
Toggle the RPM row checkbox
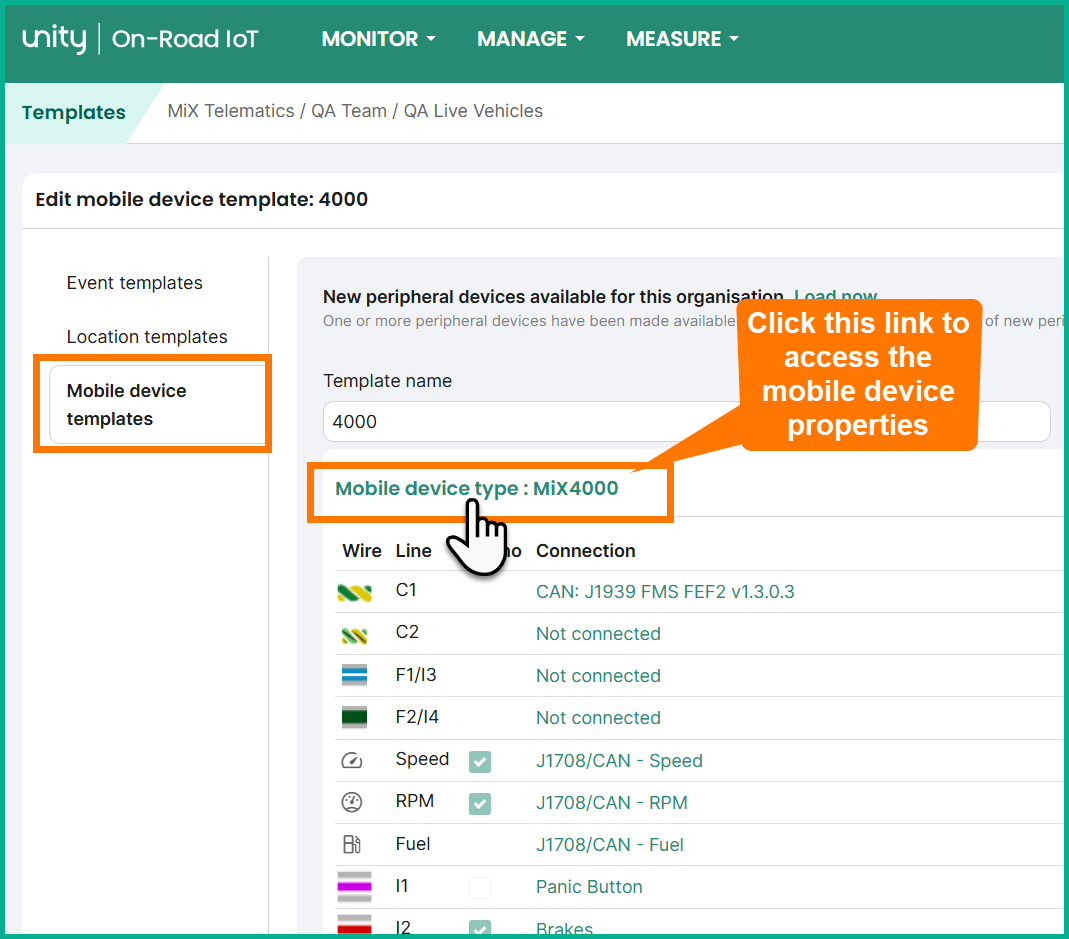point(480,803)
